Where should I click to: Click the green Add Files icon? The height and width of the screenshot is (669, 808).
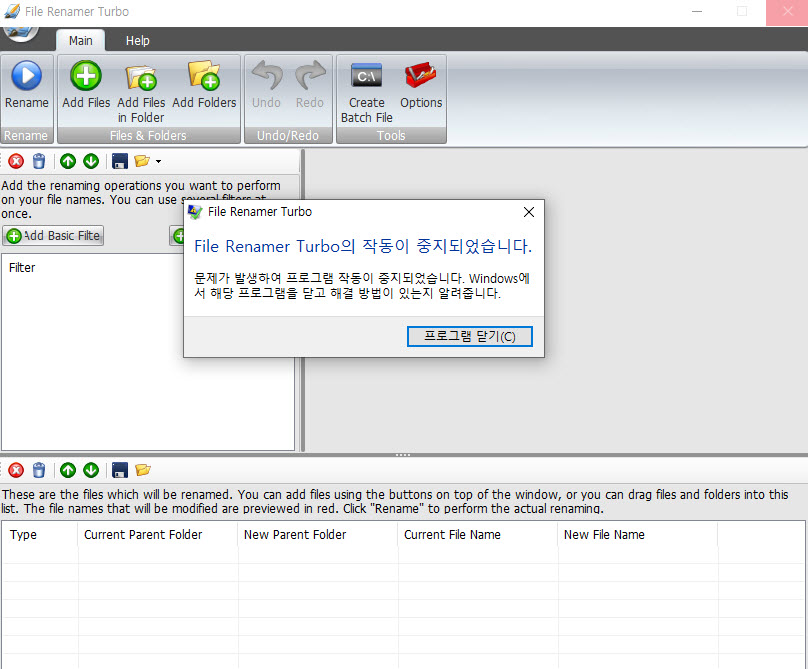86,76
